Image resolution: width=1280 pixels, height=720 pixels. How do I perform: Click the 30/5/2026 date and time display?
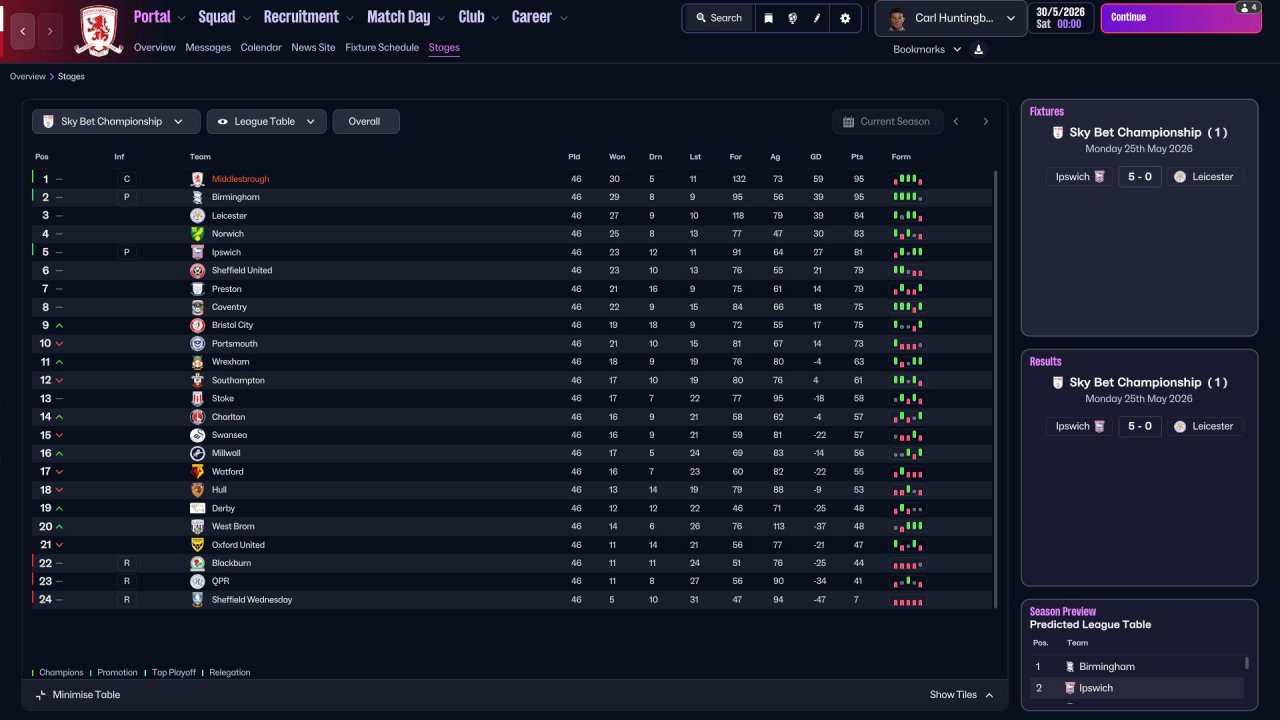(1061, 18)
